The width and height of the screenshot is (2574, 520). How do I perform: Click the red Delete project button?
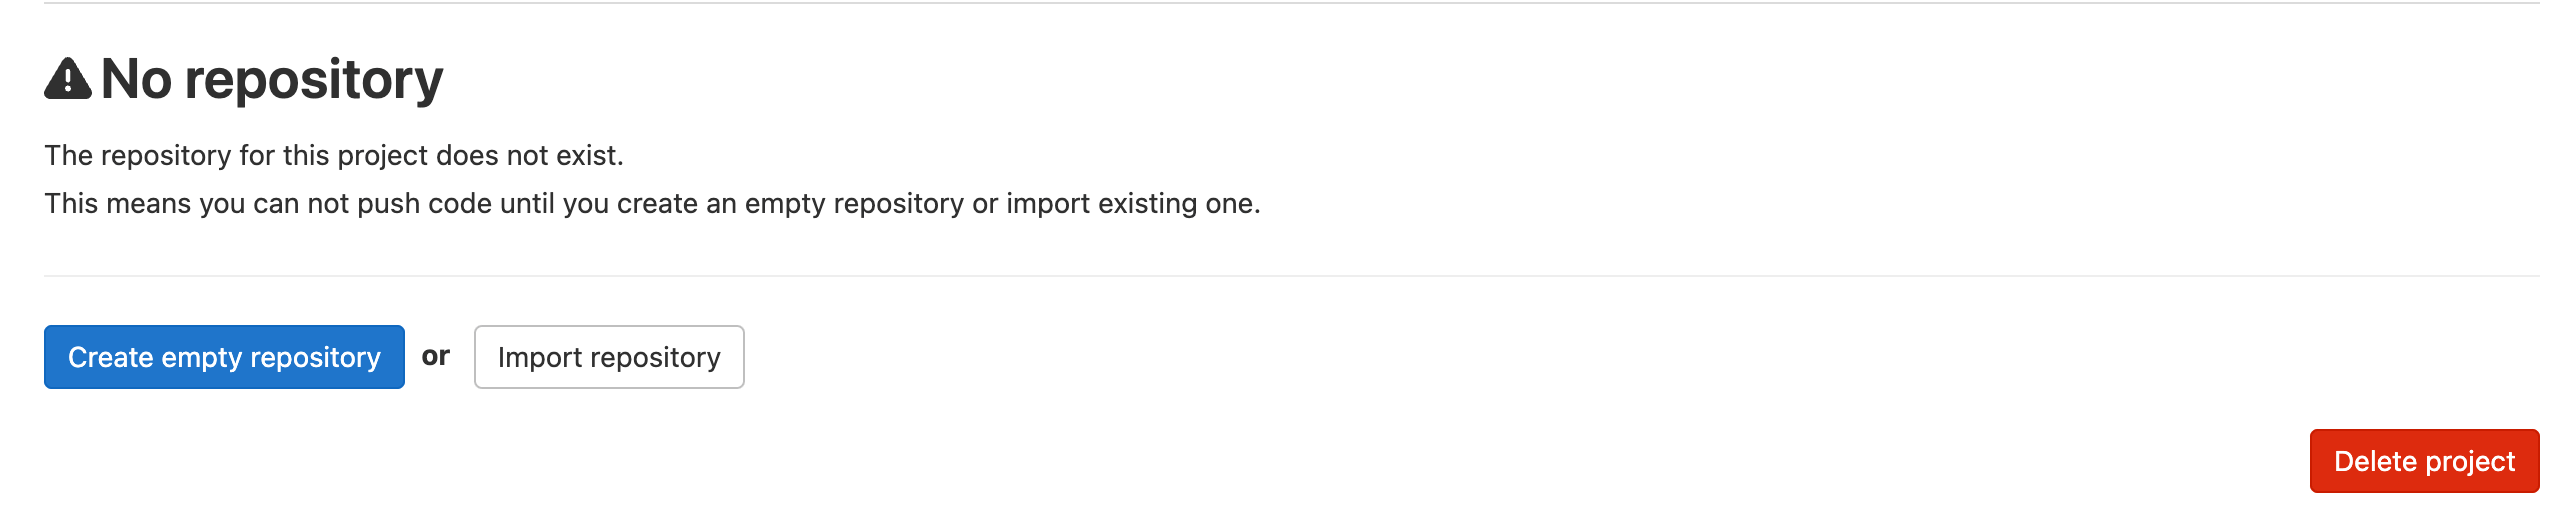(x=2424, y=461)
